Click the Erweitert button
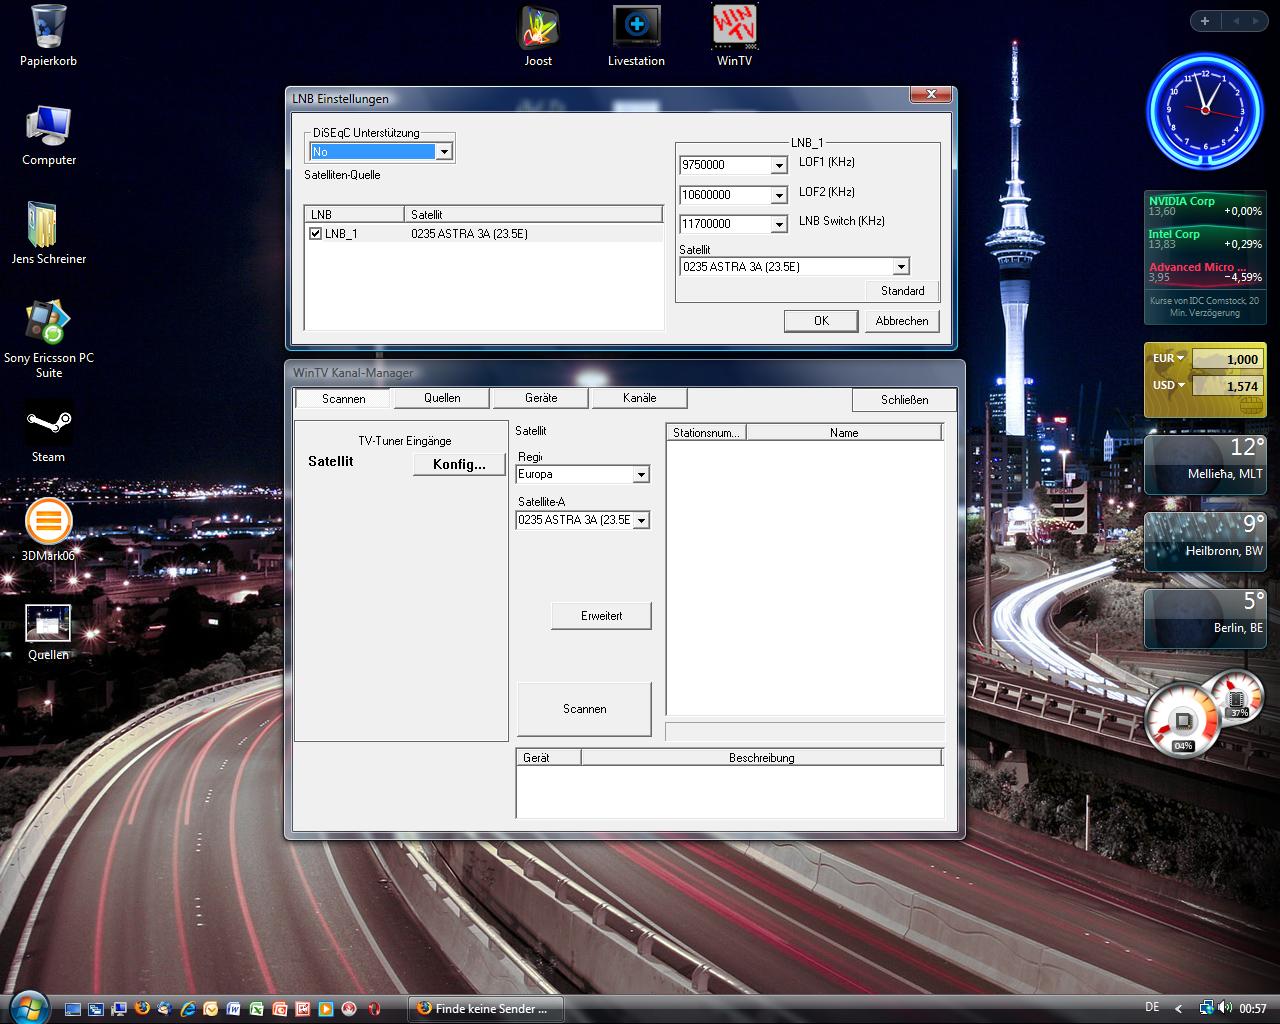1280x1024 pixels. (601, 616)
